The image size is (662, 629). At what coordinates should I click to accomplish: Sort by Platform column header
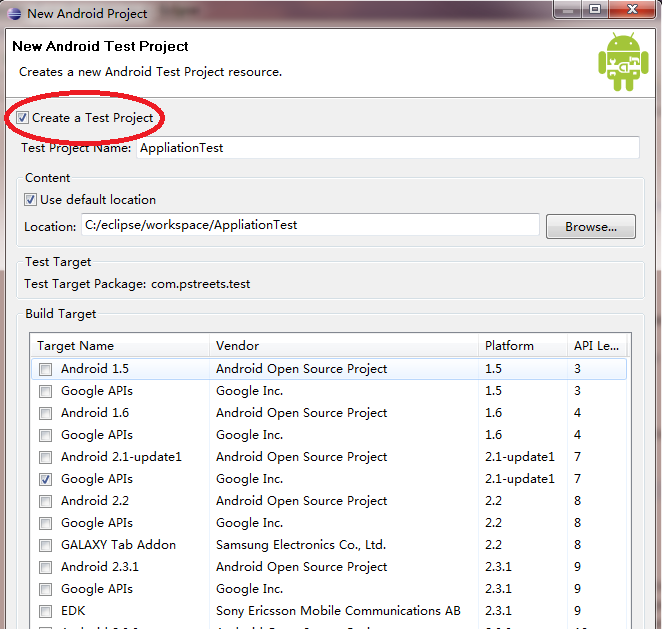point(523,346)
